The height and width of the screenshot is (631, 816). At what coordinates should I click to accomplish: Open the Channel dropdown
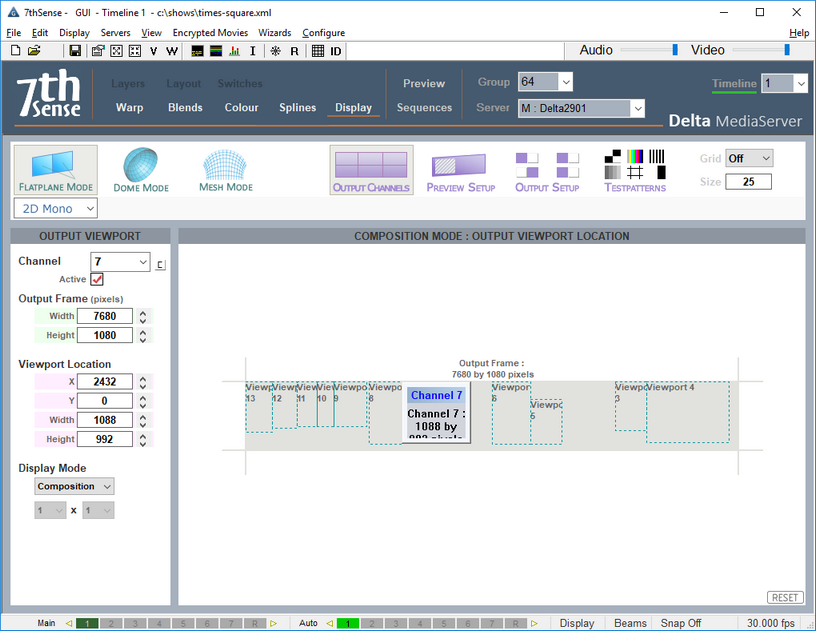point(120,262)
